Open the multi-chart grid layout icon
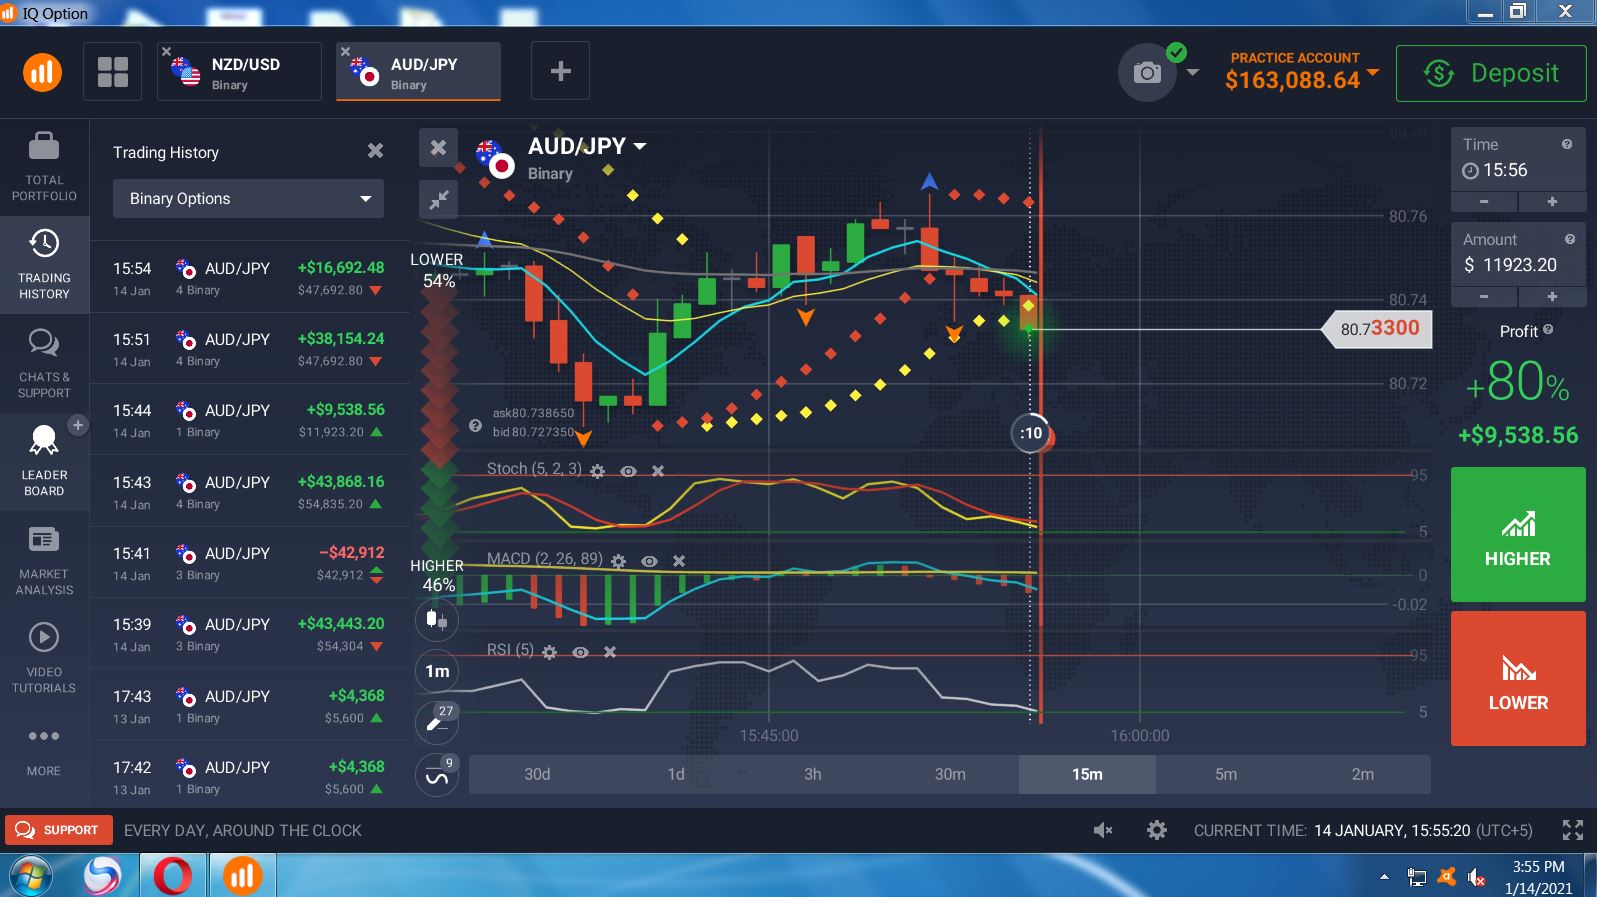1597x897 pixels. click(x=112, y=72)
